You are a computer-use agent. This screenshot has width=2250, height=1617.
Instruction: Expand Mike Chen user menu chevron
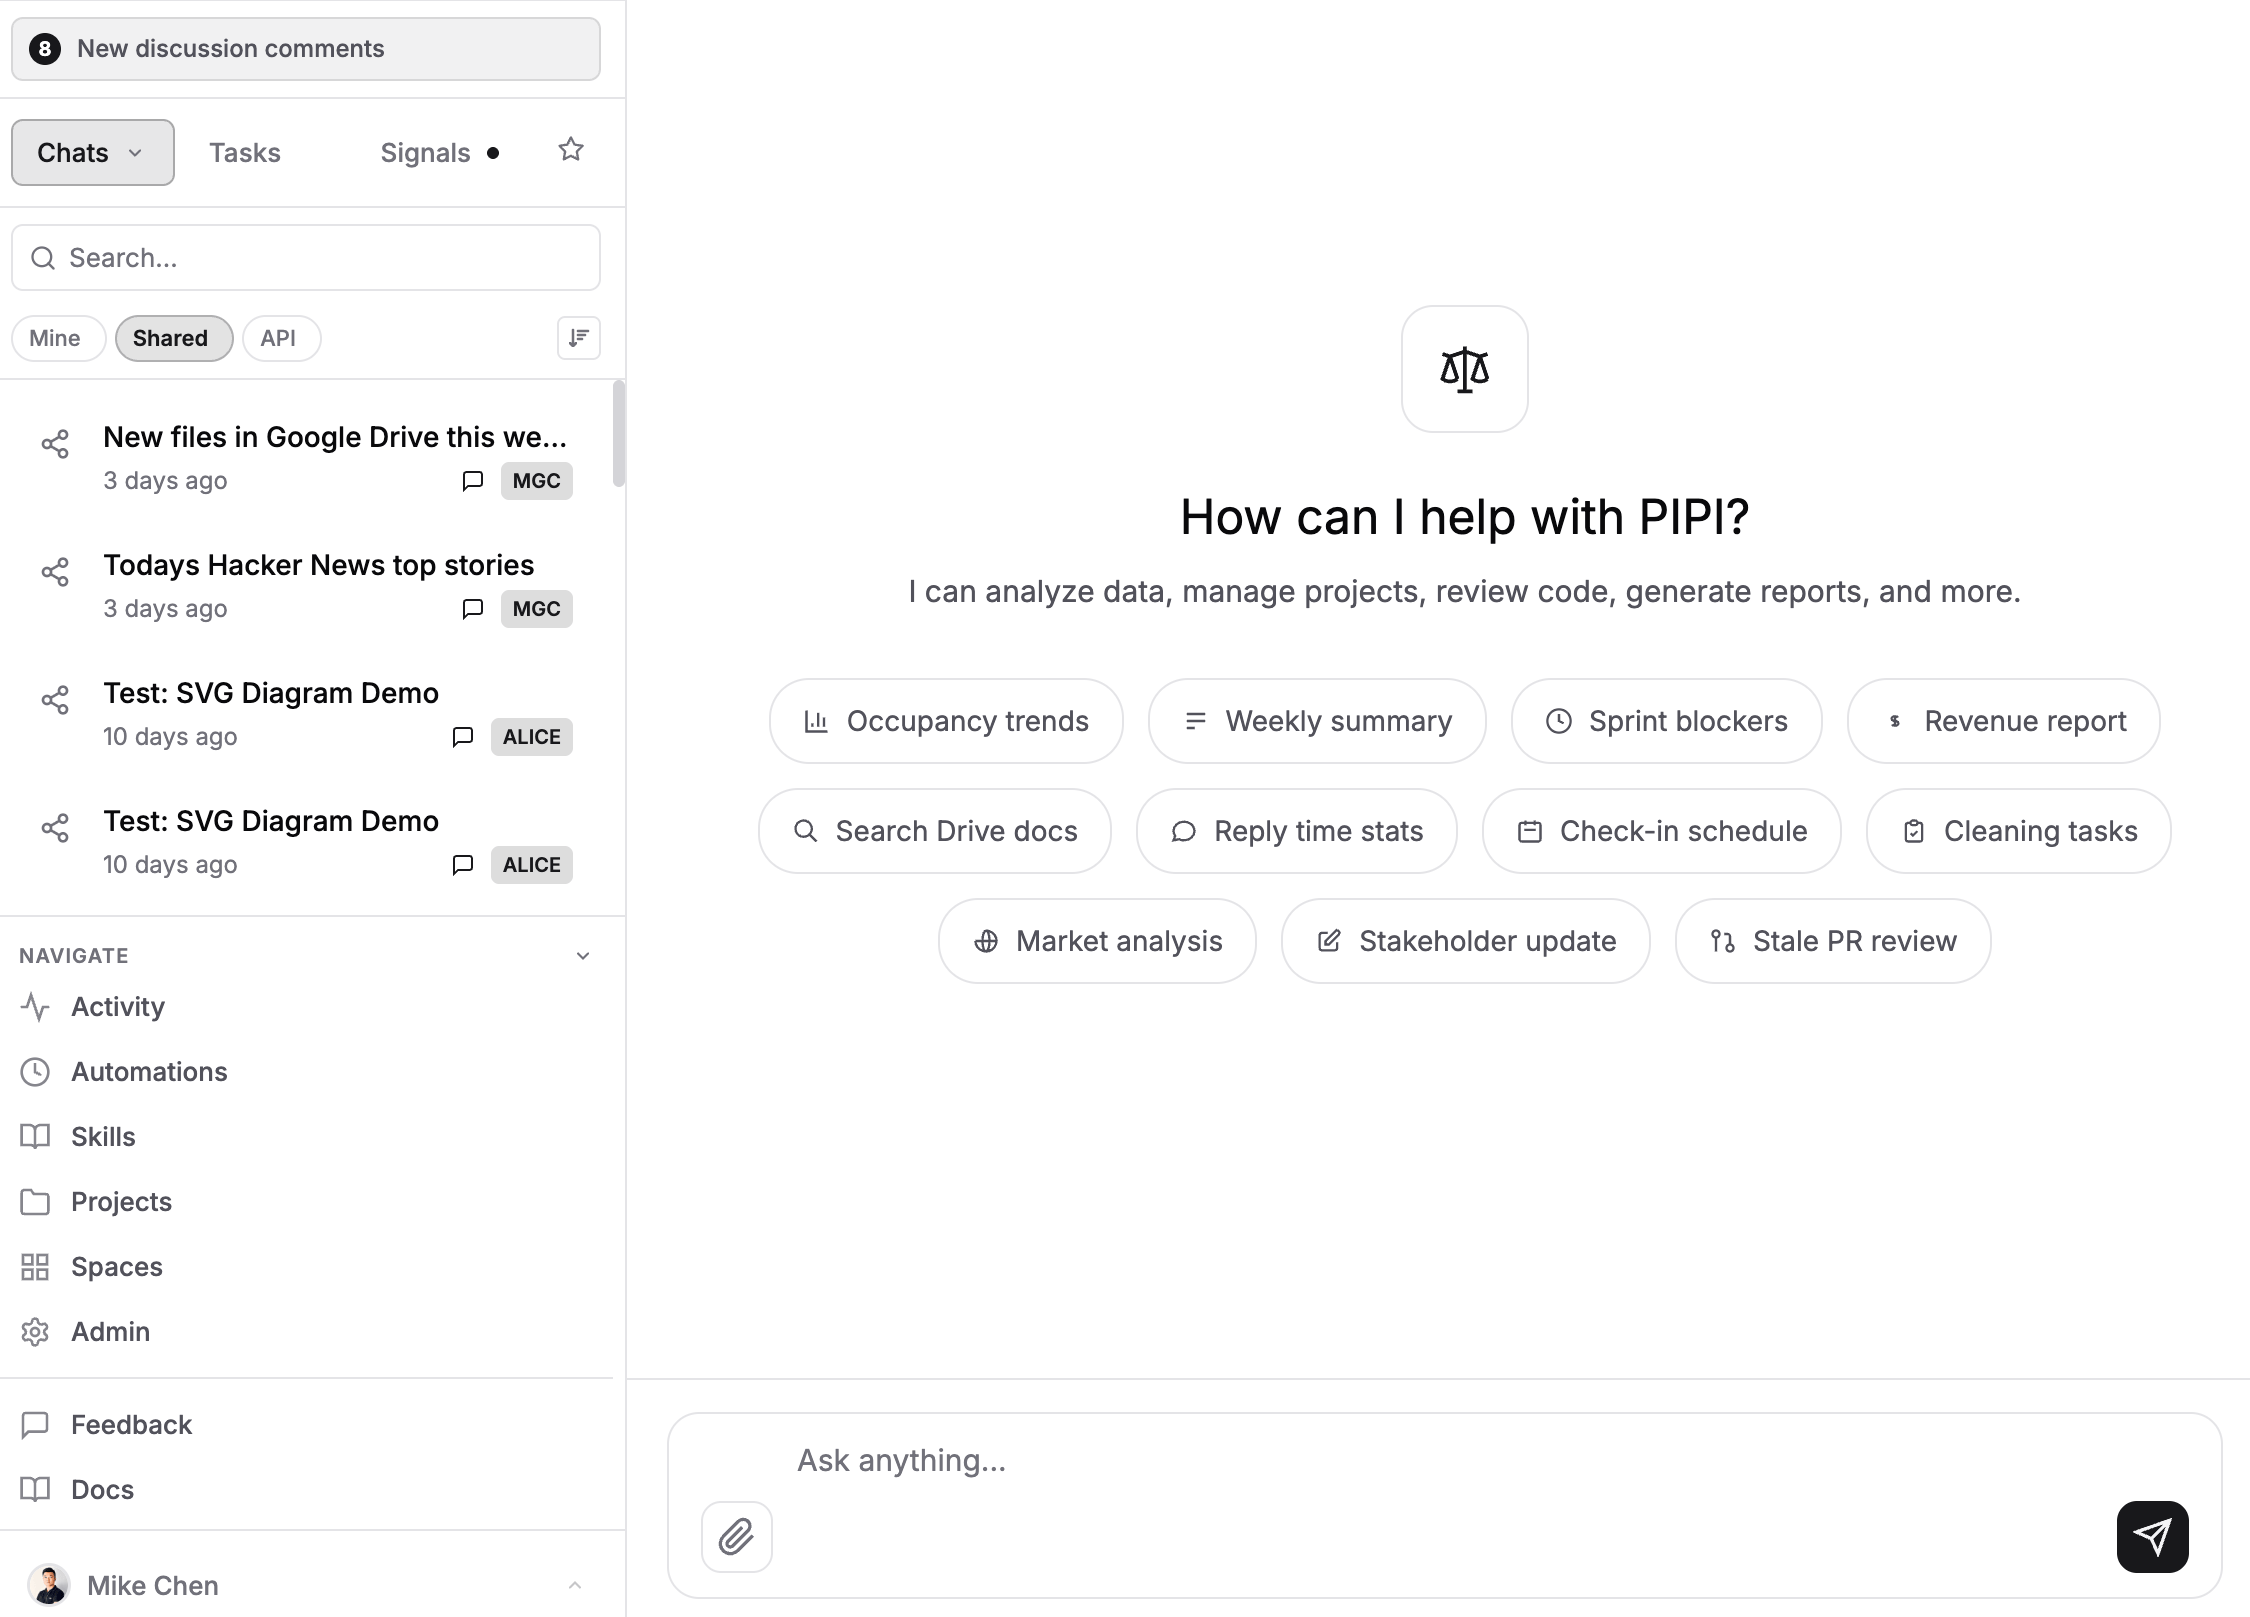(x=575, y=1585)
